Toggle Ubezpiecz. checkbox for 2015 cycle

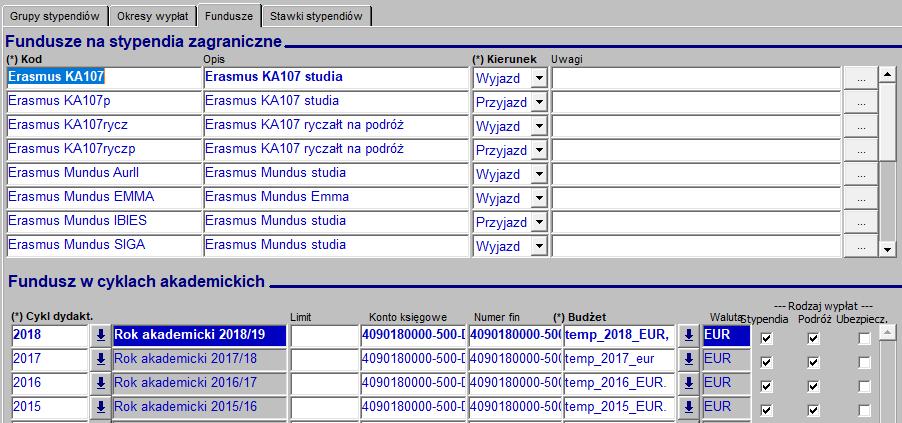[864, 410]
